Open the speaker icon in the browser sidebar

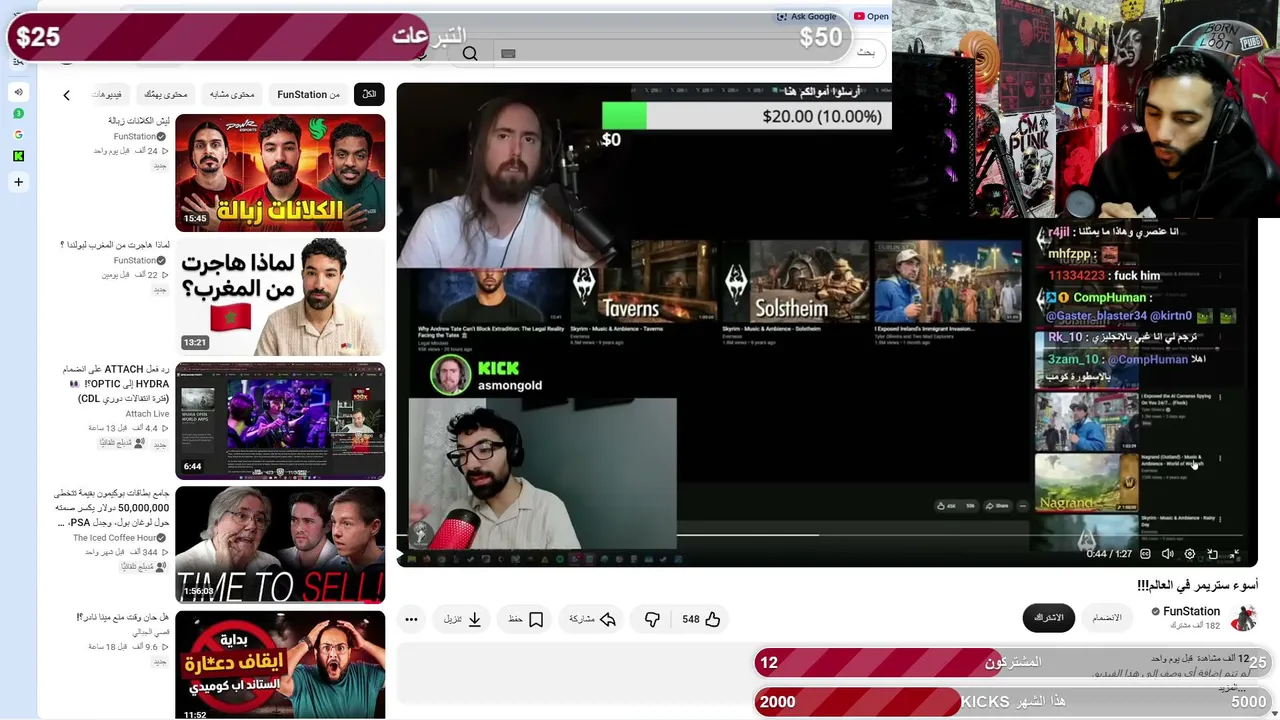coord(18,92)
